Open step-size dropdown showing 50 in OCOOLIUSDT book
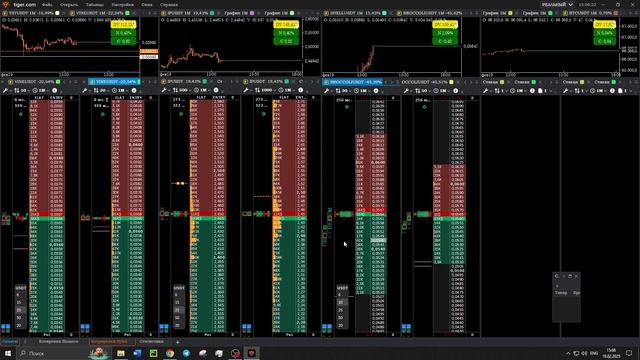This screenshot has height=360, width=640. (x=422, y=91)
